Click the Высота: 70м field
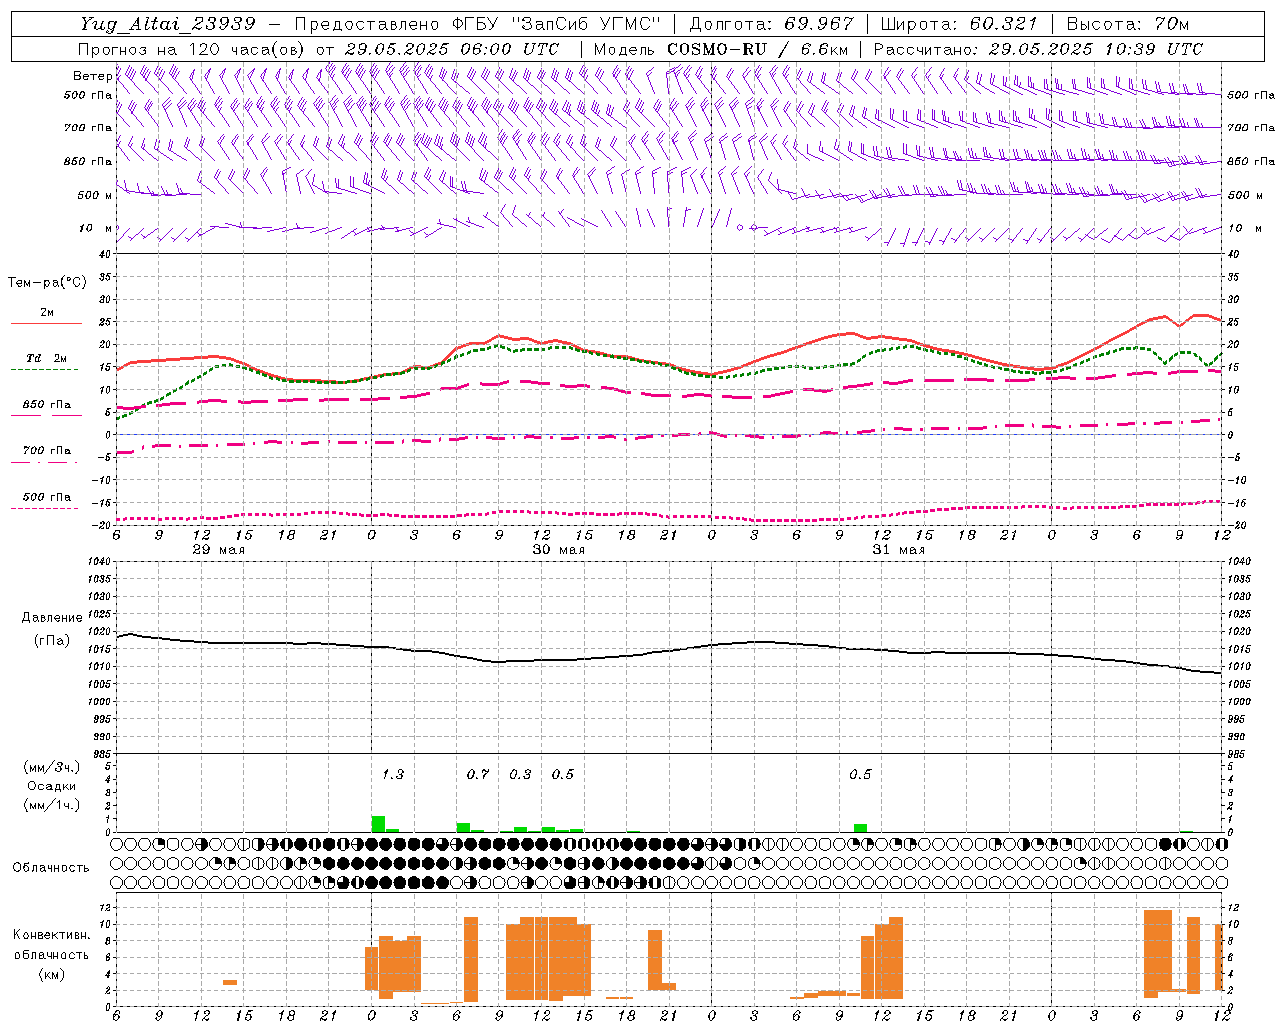The height and width of the screenshot is (1024, 1280). click(x=1128, y=24)
